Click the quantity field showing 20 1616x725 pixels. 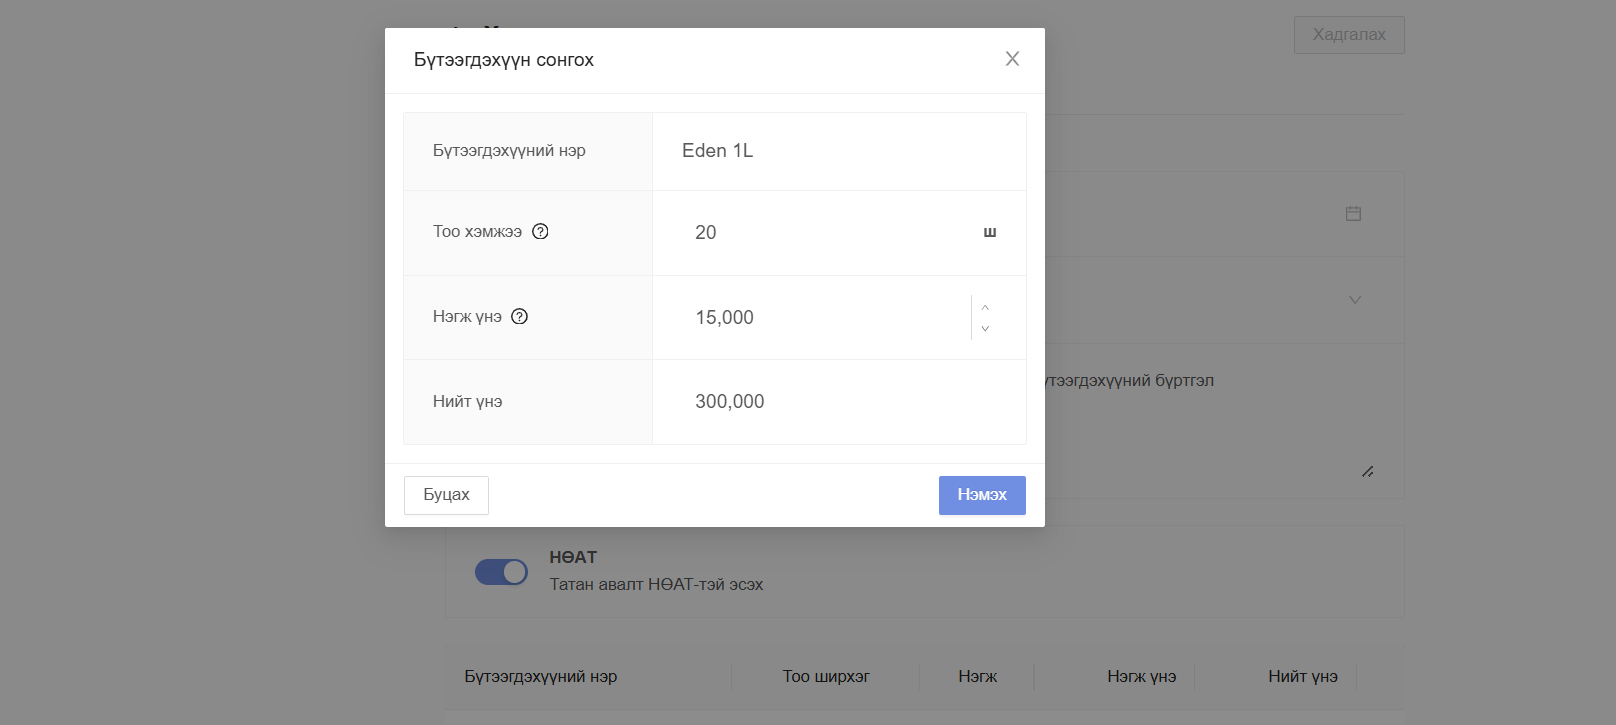click(820, 232)
